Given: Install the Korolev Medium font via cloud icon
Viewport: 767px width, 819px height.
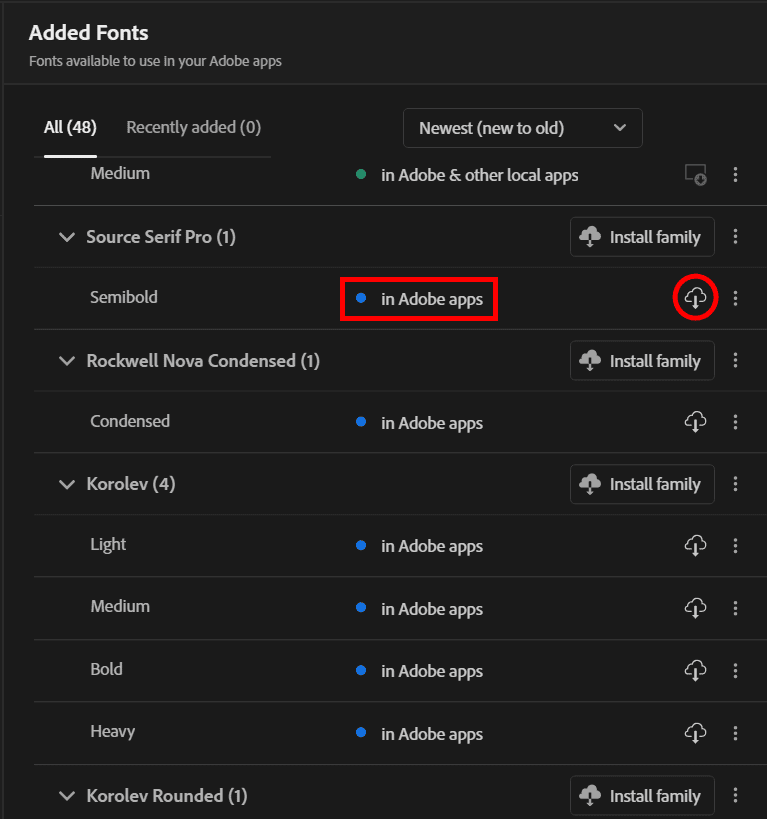Looking at the screenshot, I should [x=696, y=608].
